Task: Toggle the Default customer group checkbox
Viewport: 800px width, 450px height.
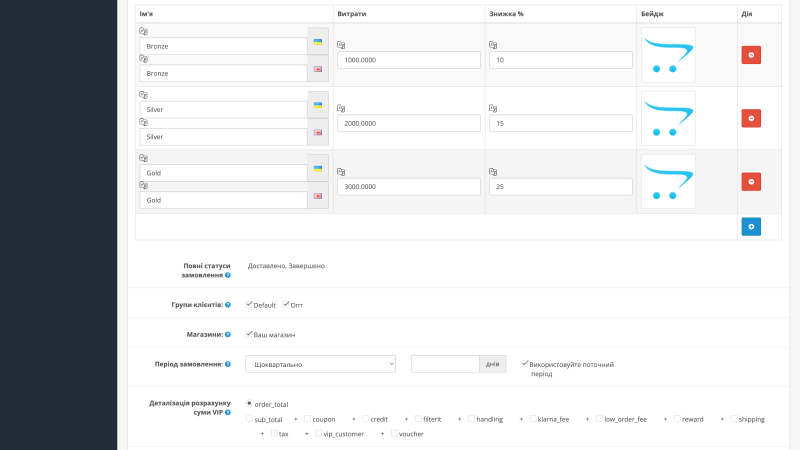Action: pos(249,304)
